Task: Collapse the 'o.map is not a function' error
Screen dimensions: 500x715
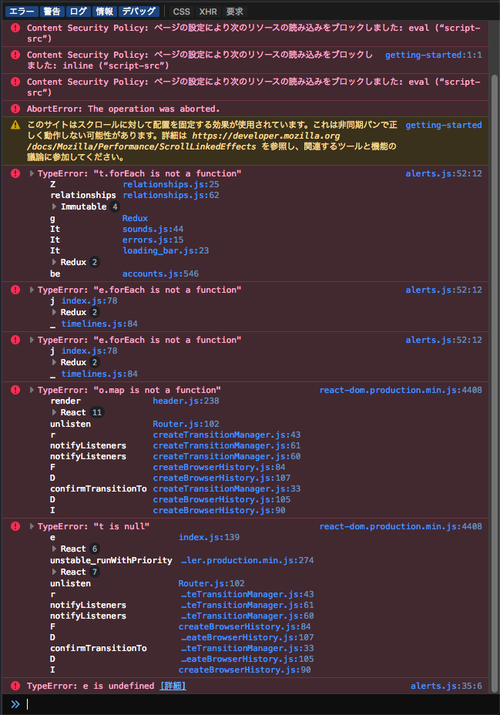Action: point(31,390)
